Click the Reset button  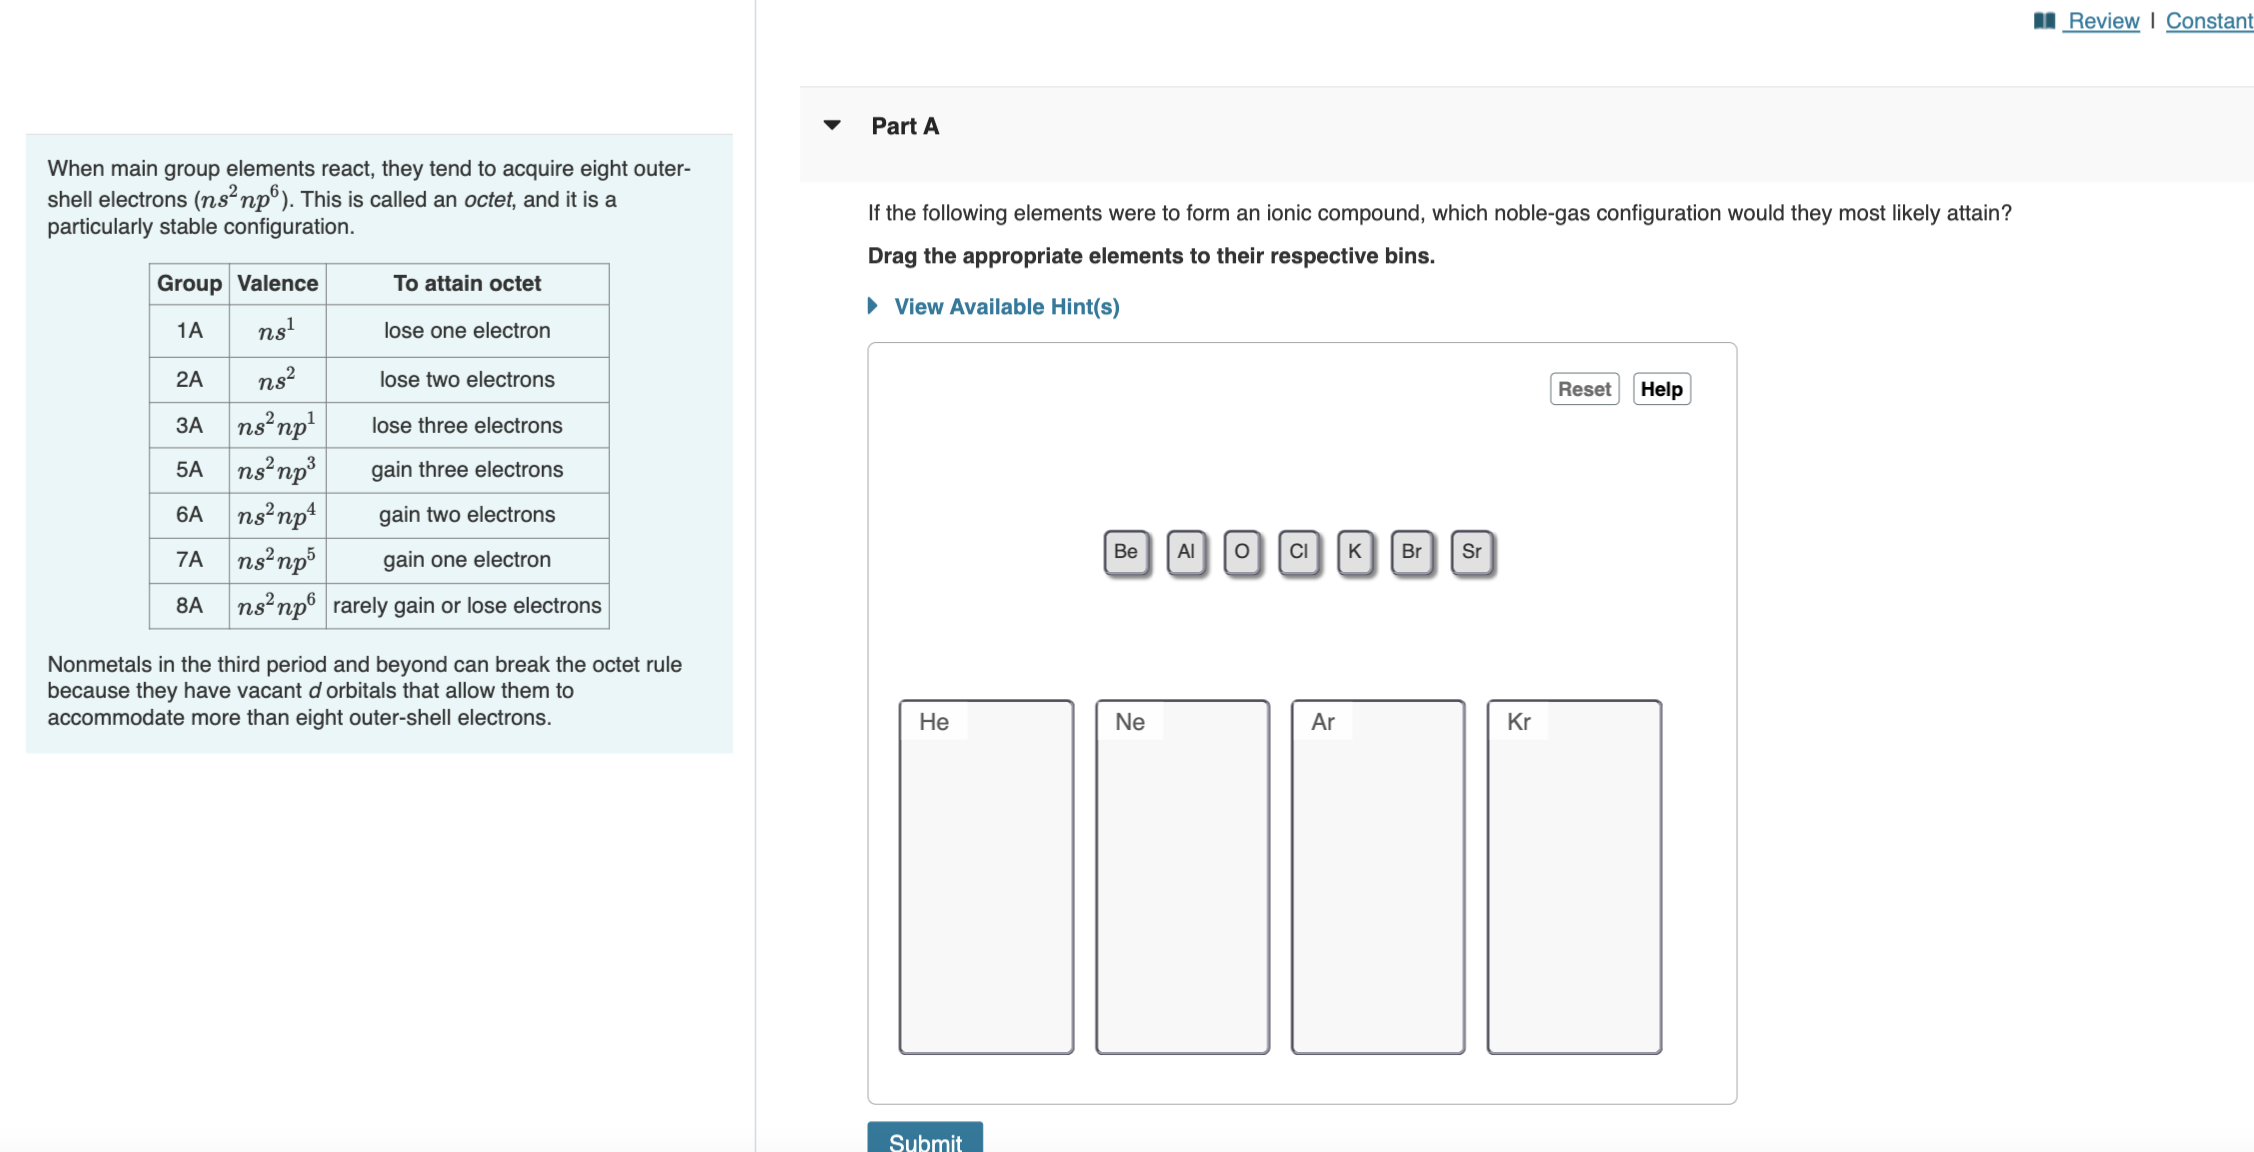pyautogui.click(x=1584, y=389)
